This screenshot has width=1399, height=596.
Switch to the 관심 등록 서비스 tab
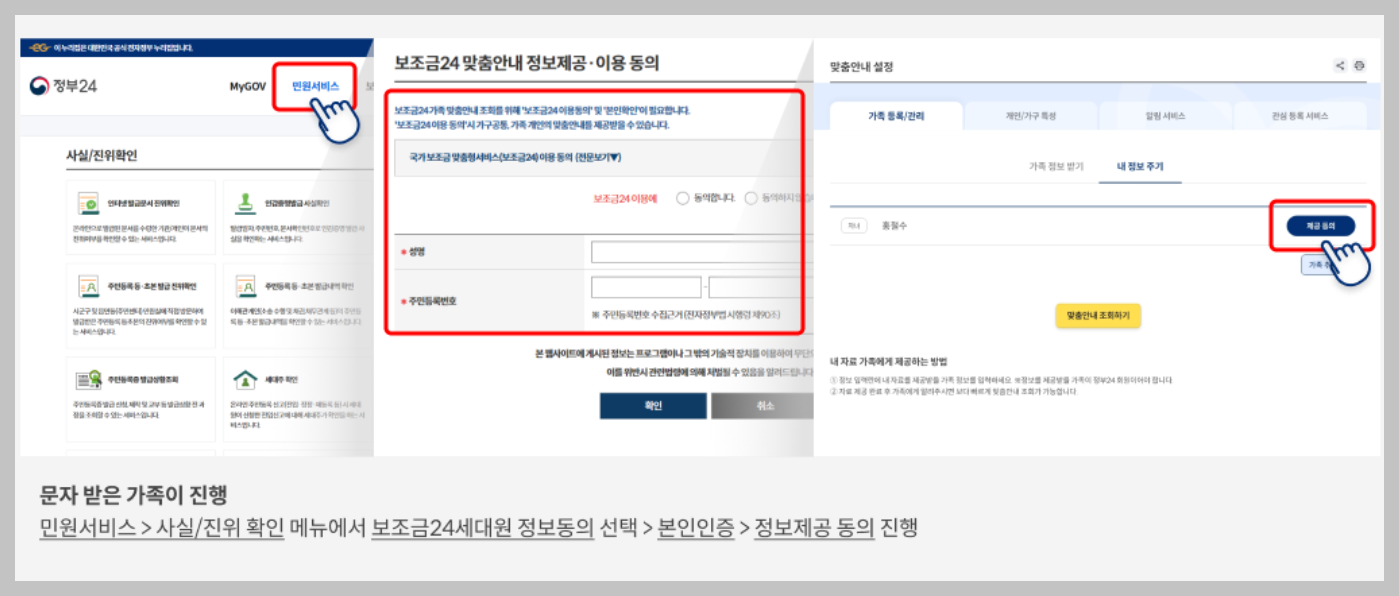pyautogui.click(x=1300, y=116)
